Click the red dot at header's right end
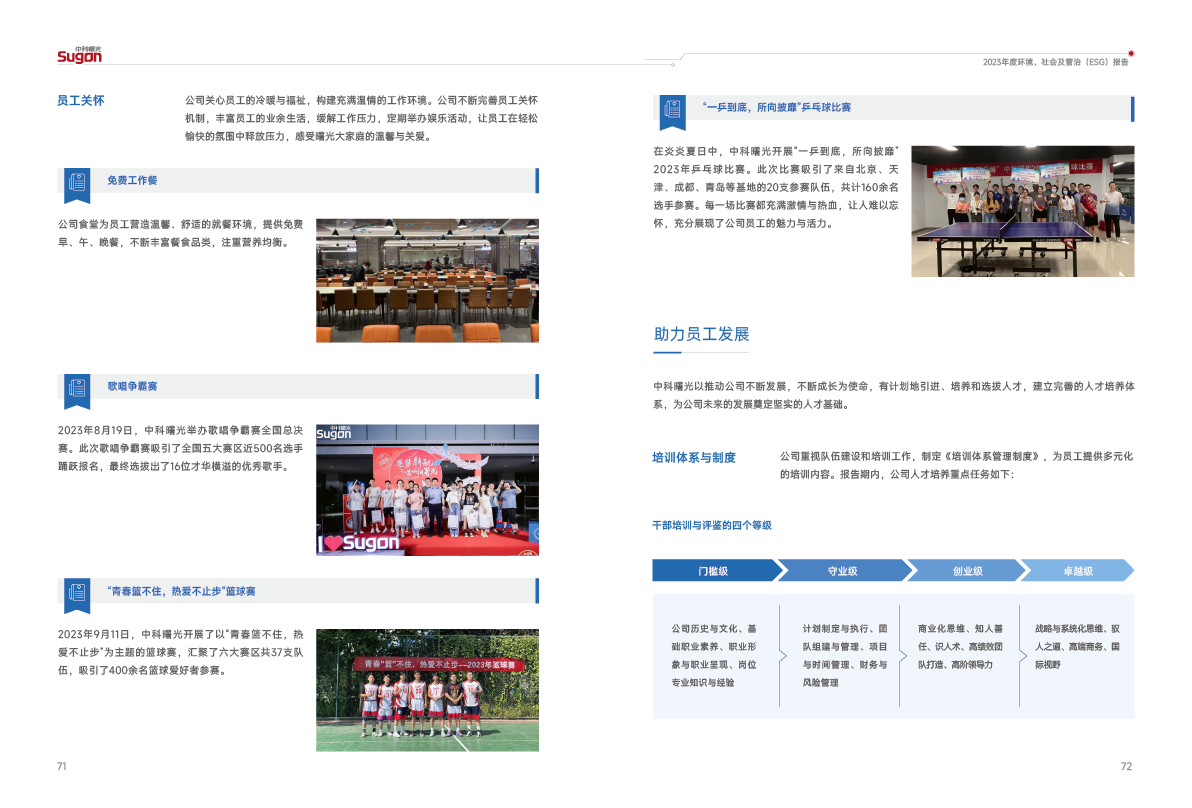 coord(1131,53)
